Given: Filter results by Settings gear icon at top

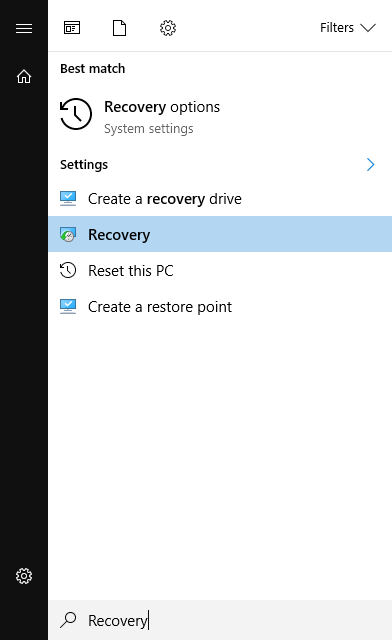Looking at the screenshot, I should point(168,28).
